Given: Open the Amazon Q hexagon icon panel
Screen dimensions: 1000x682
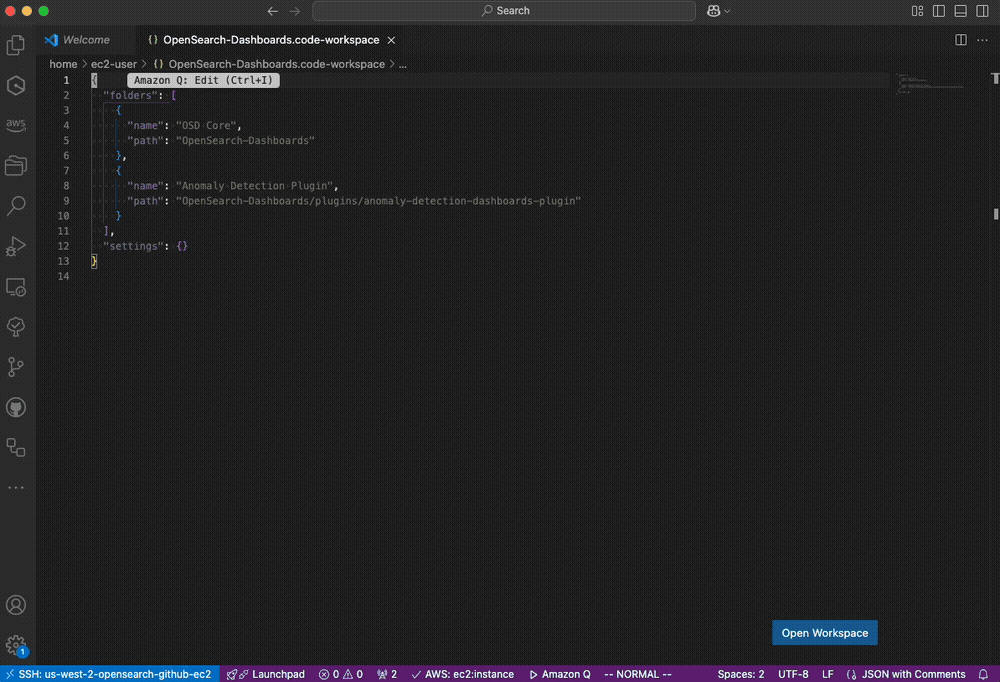Looking at the screenshot, I should click(x=16, y=85).
